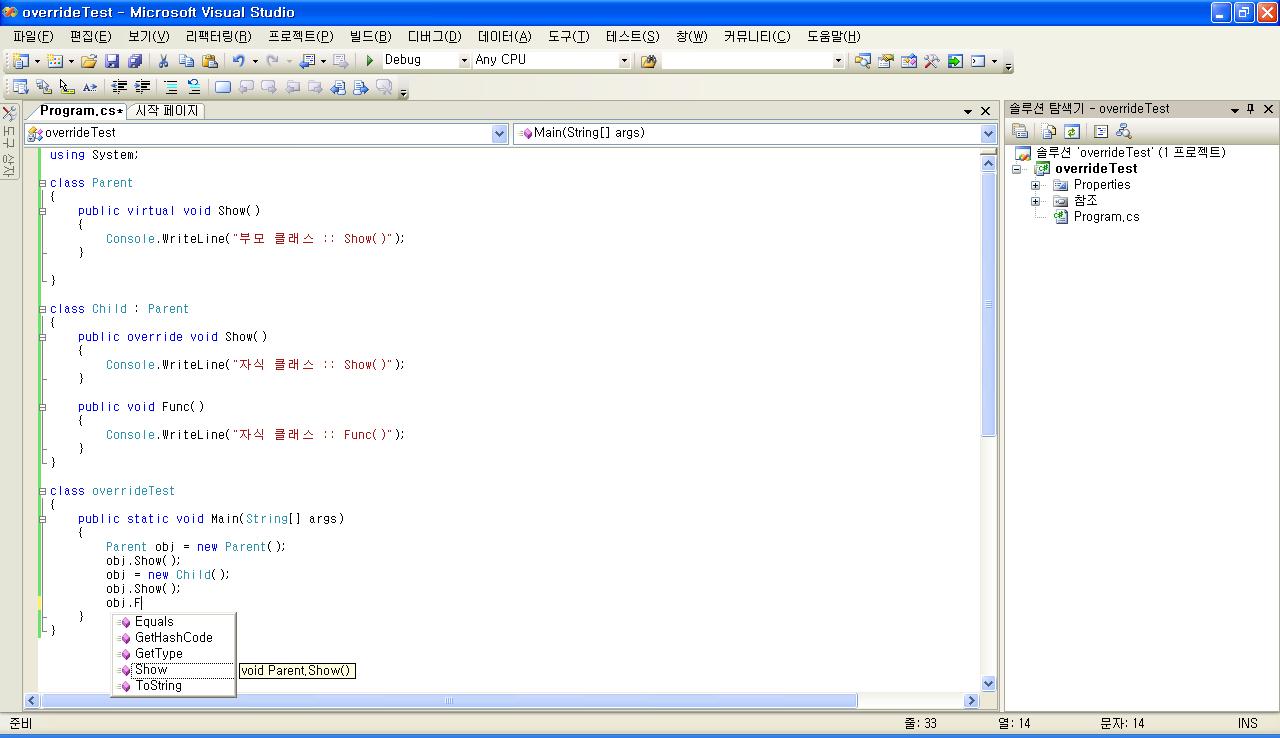This screenshot has height=738, width=1280.
Task: Clear all bookmarks icon
Action: click(x=384, y=87)
